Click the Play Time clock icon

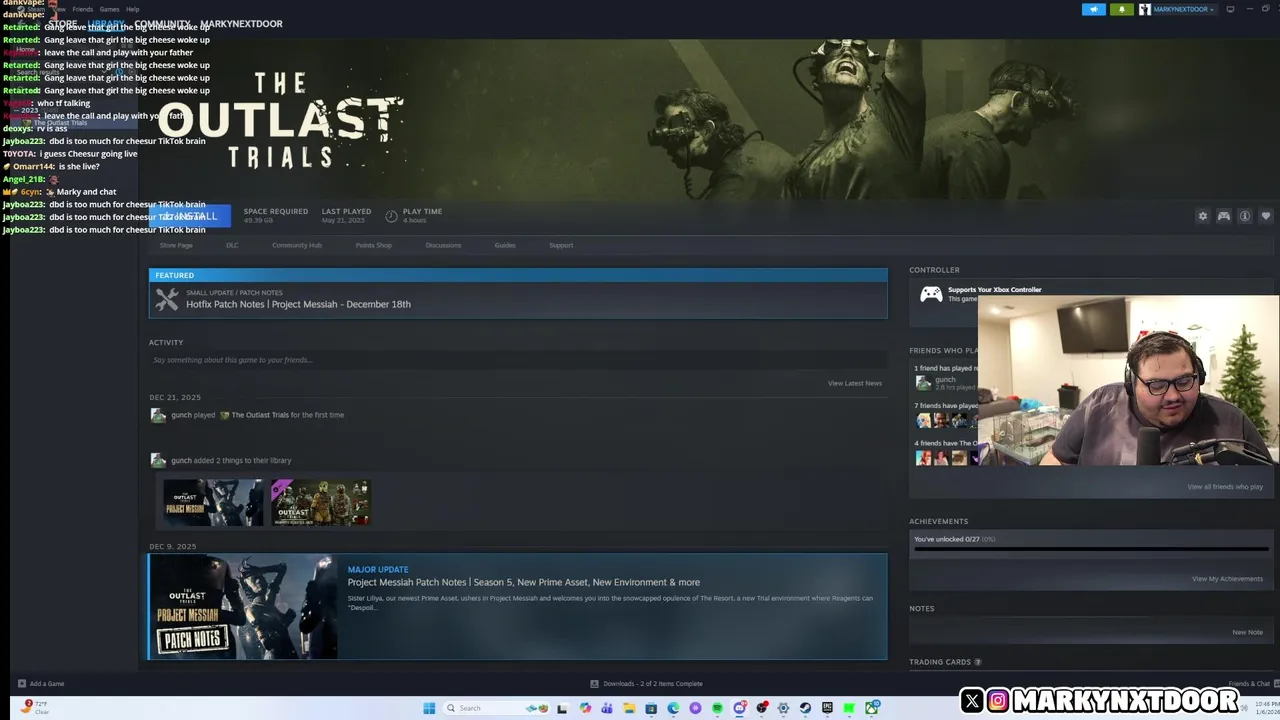click(x=391, y=216)
